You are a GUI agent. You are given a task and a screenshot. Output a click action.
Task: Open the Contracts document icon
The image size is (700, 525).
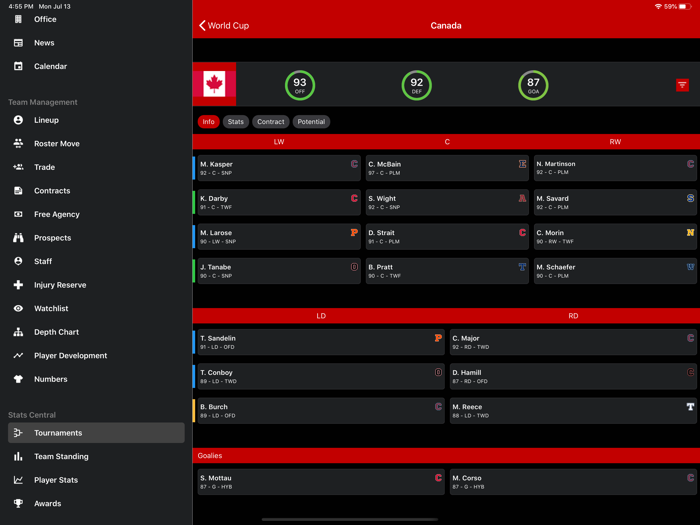pos(18,191)
